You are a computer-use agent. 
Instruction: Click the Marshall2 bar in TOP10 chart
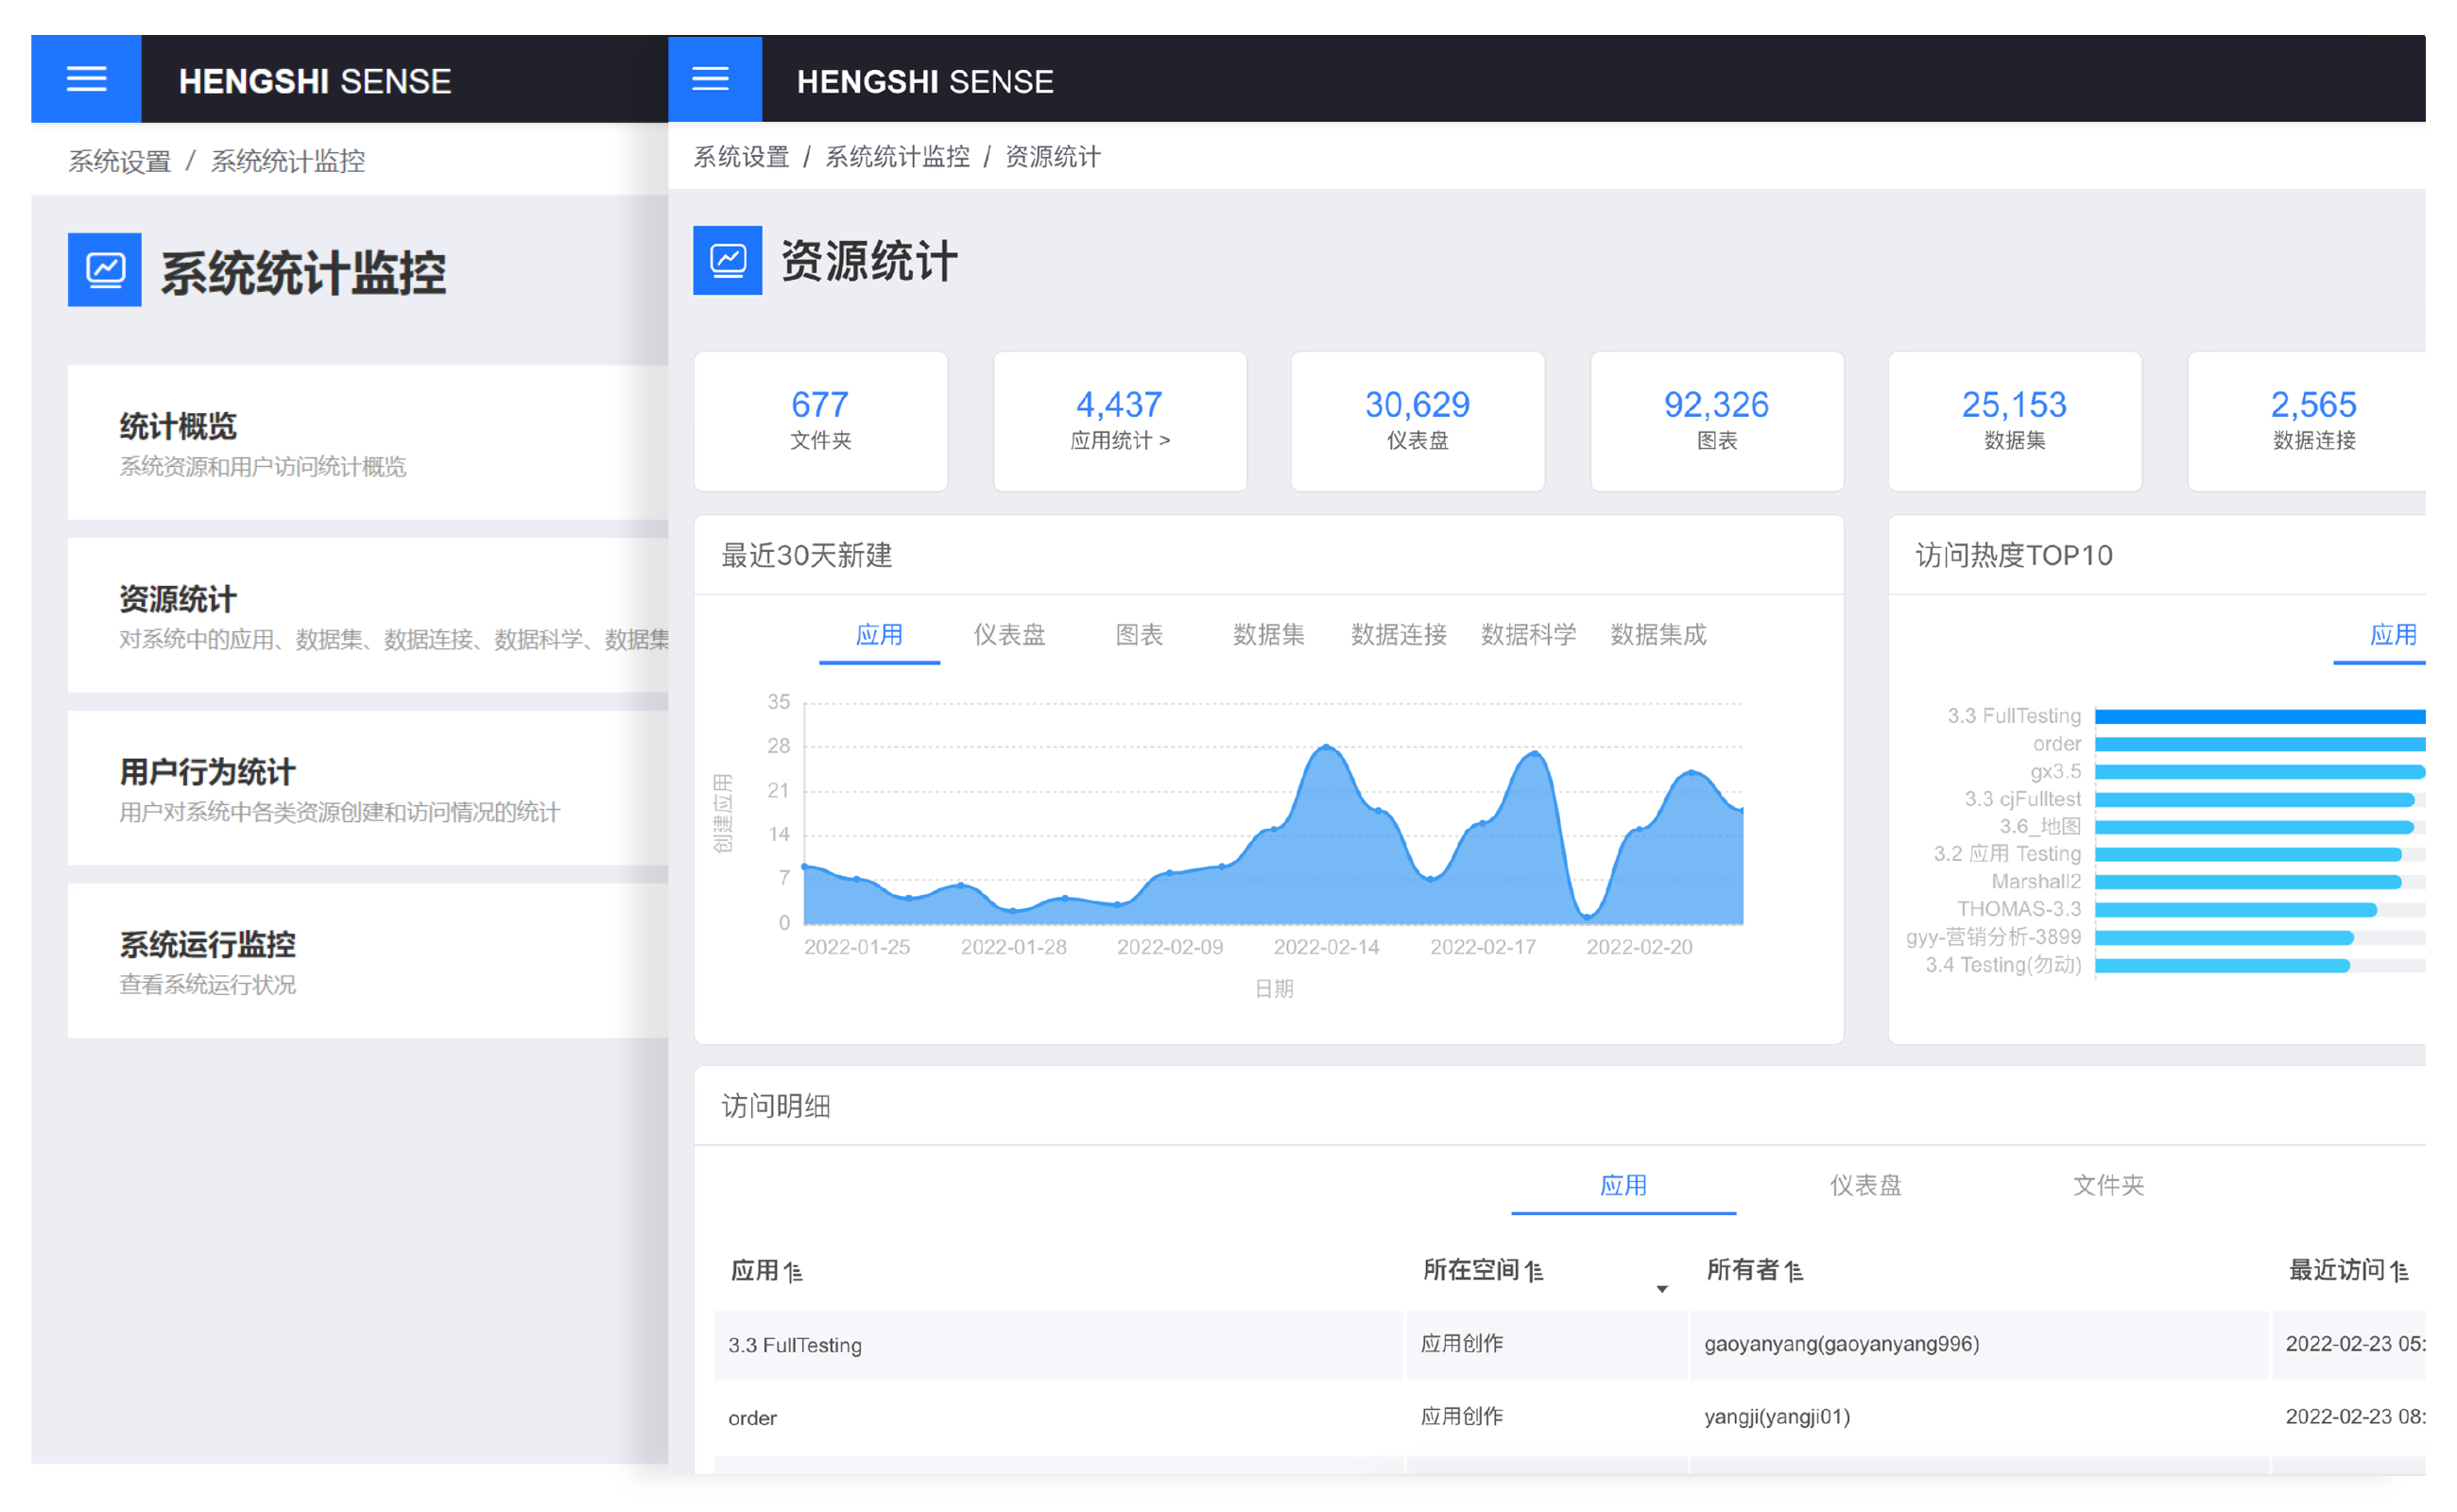(2248, 882)
